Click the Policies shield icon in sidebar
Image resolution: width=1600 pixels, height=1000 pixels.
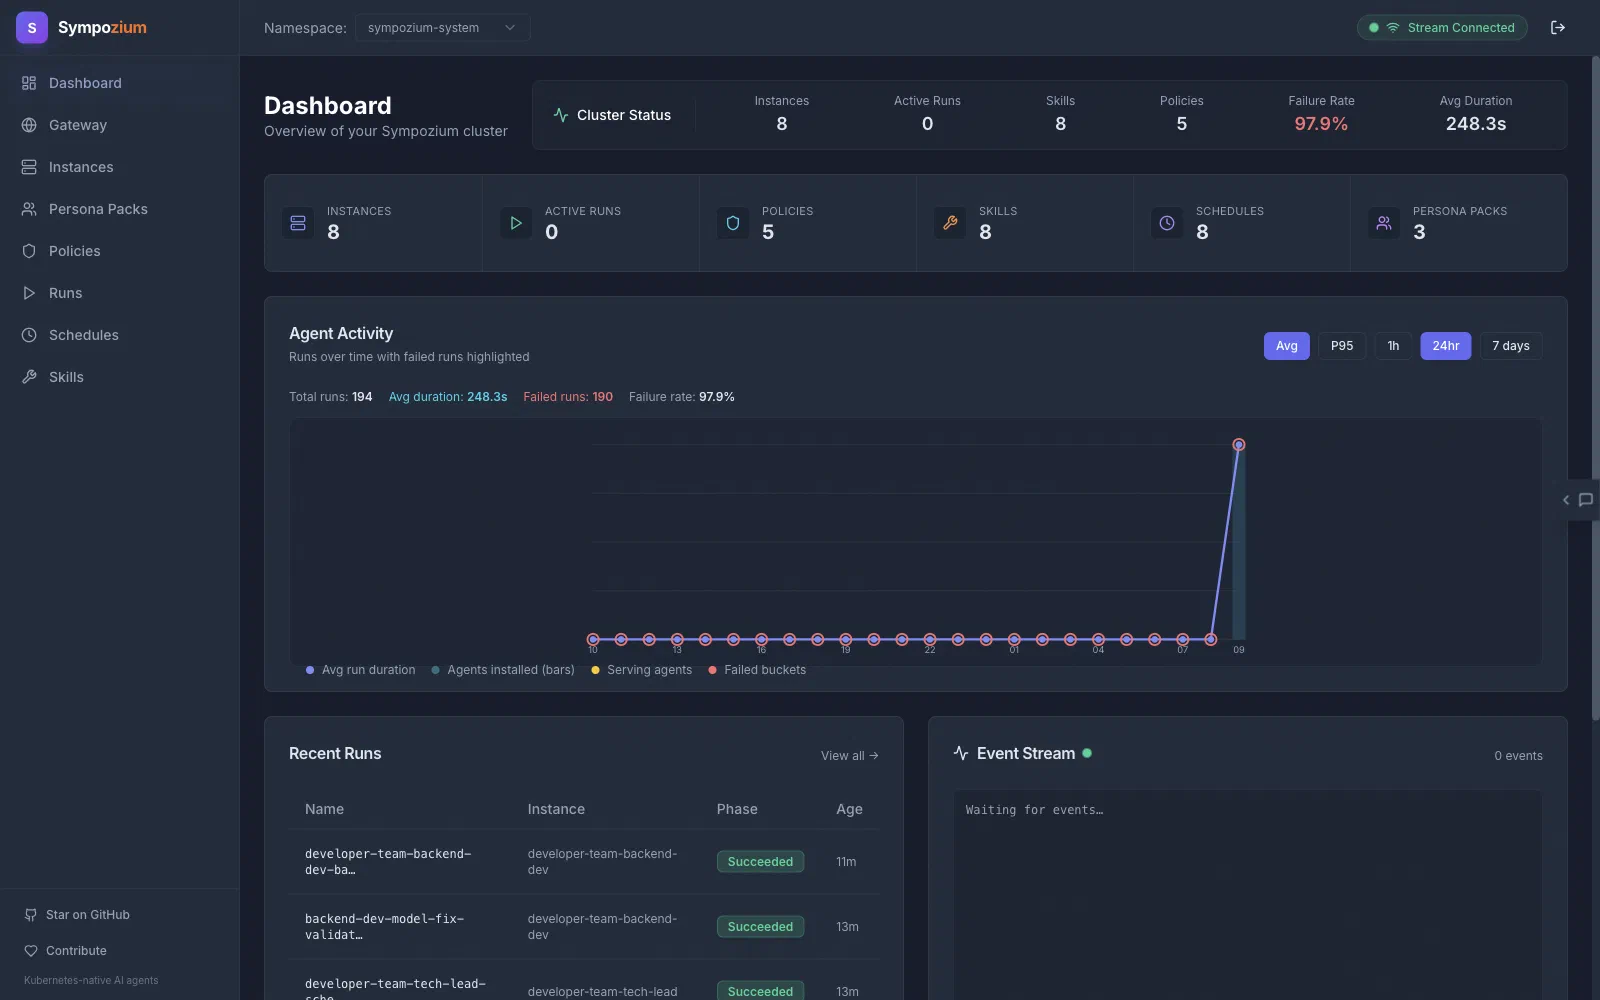[x=29, y=251]
